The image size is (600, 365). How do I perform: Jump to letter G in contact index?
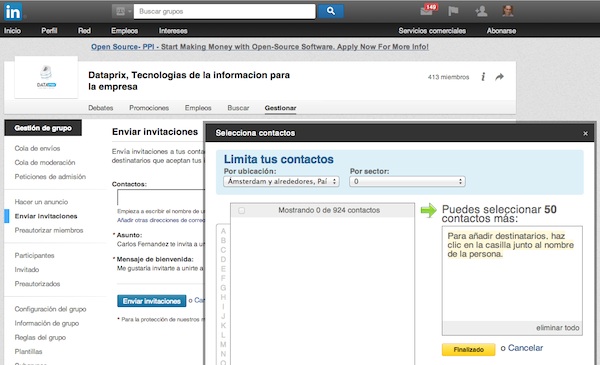223,288
